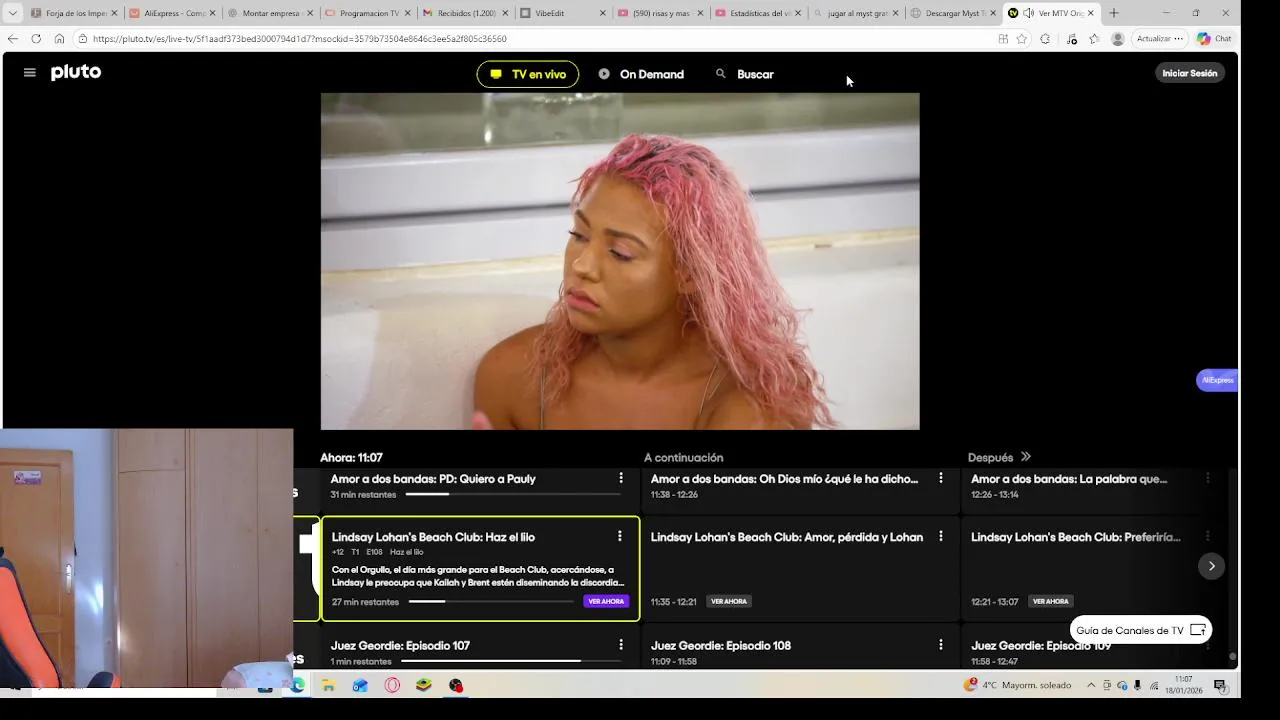The image size is (1280, 720).
Task: Select Lindsay Lohan's Beach Club: Preferiría...
Action: pos(1076,537)
